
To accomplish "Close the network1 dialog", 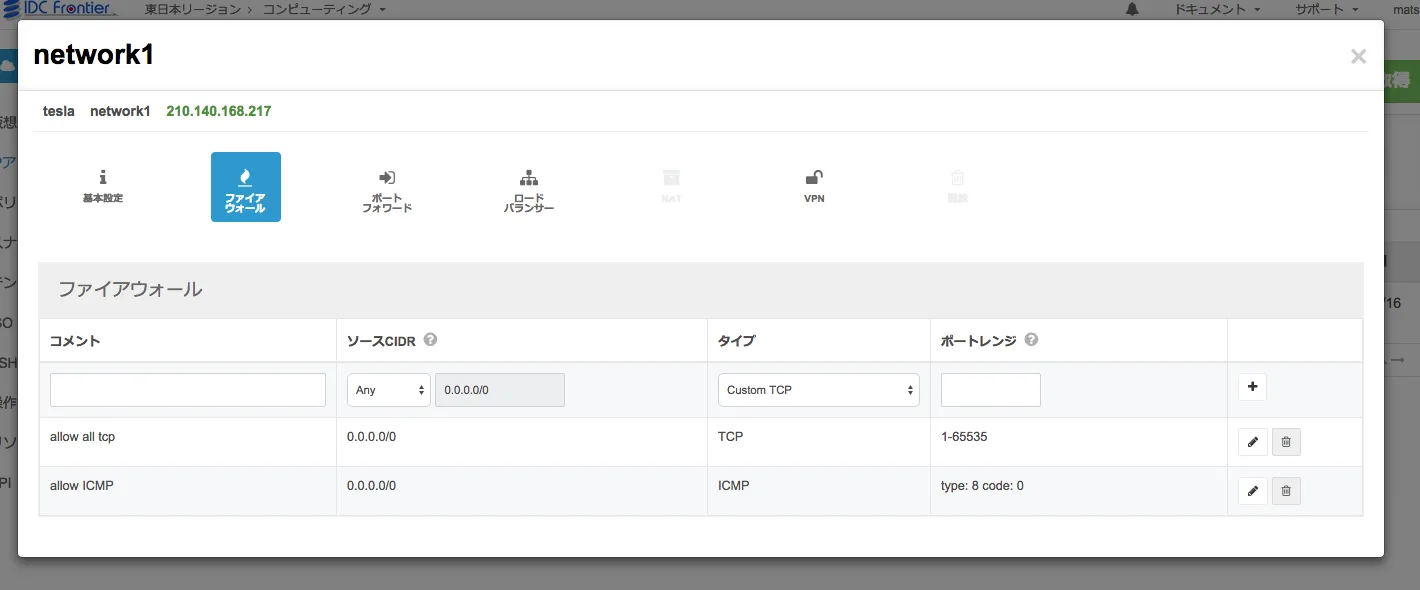I will 1358,57.
